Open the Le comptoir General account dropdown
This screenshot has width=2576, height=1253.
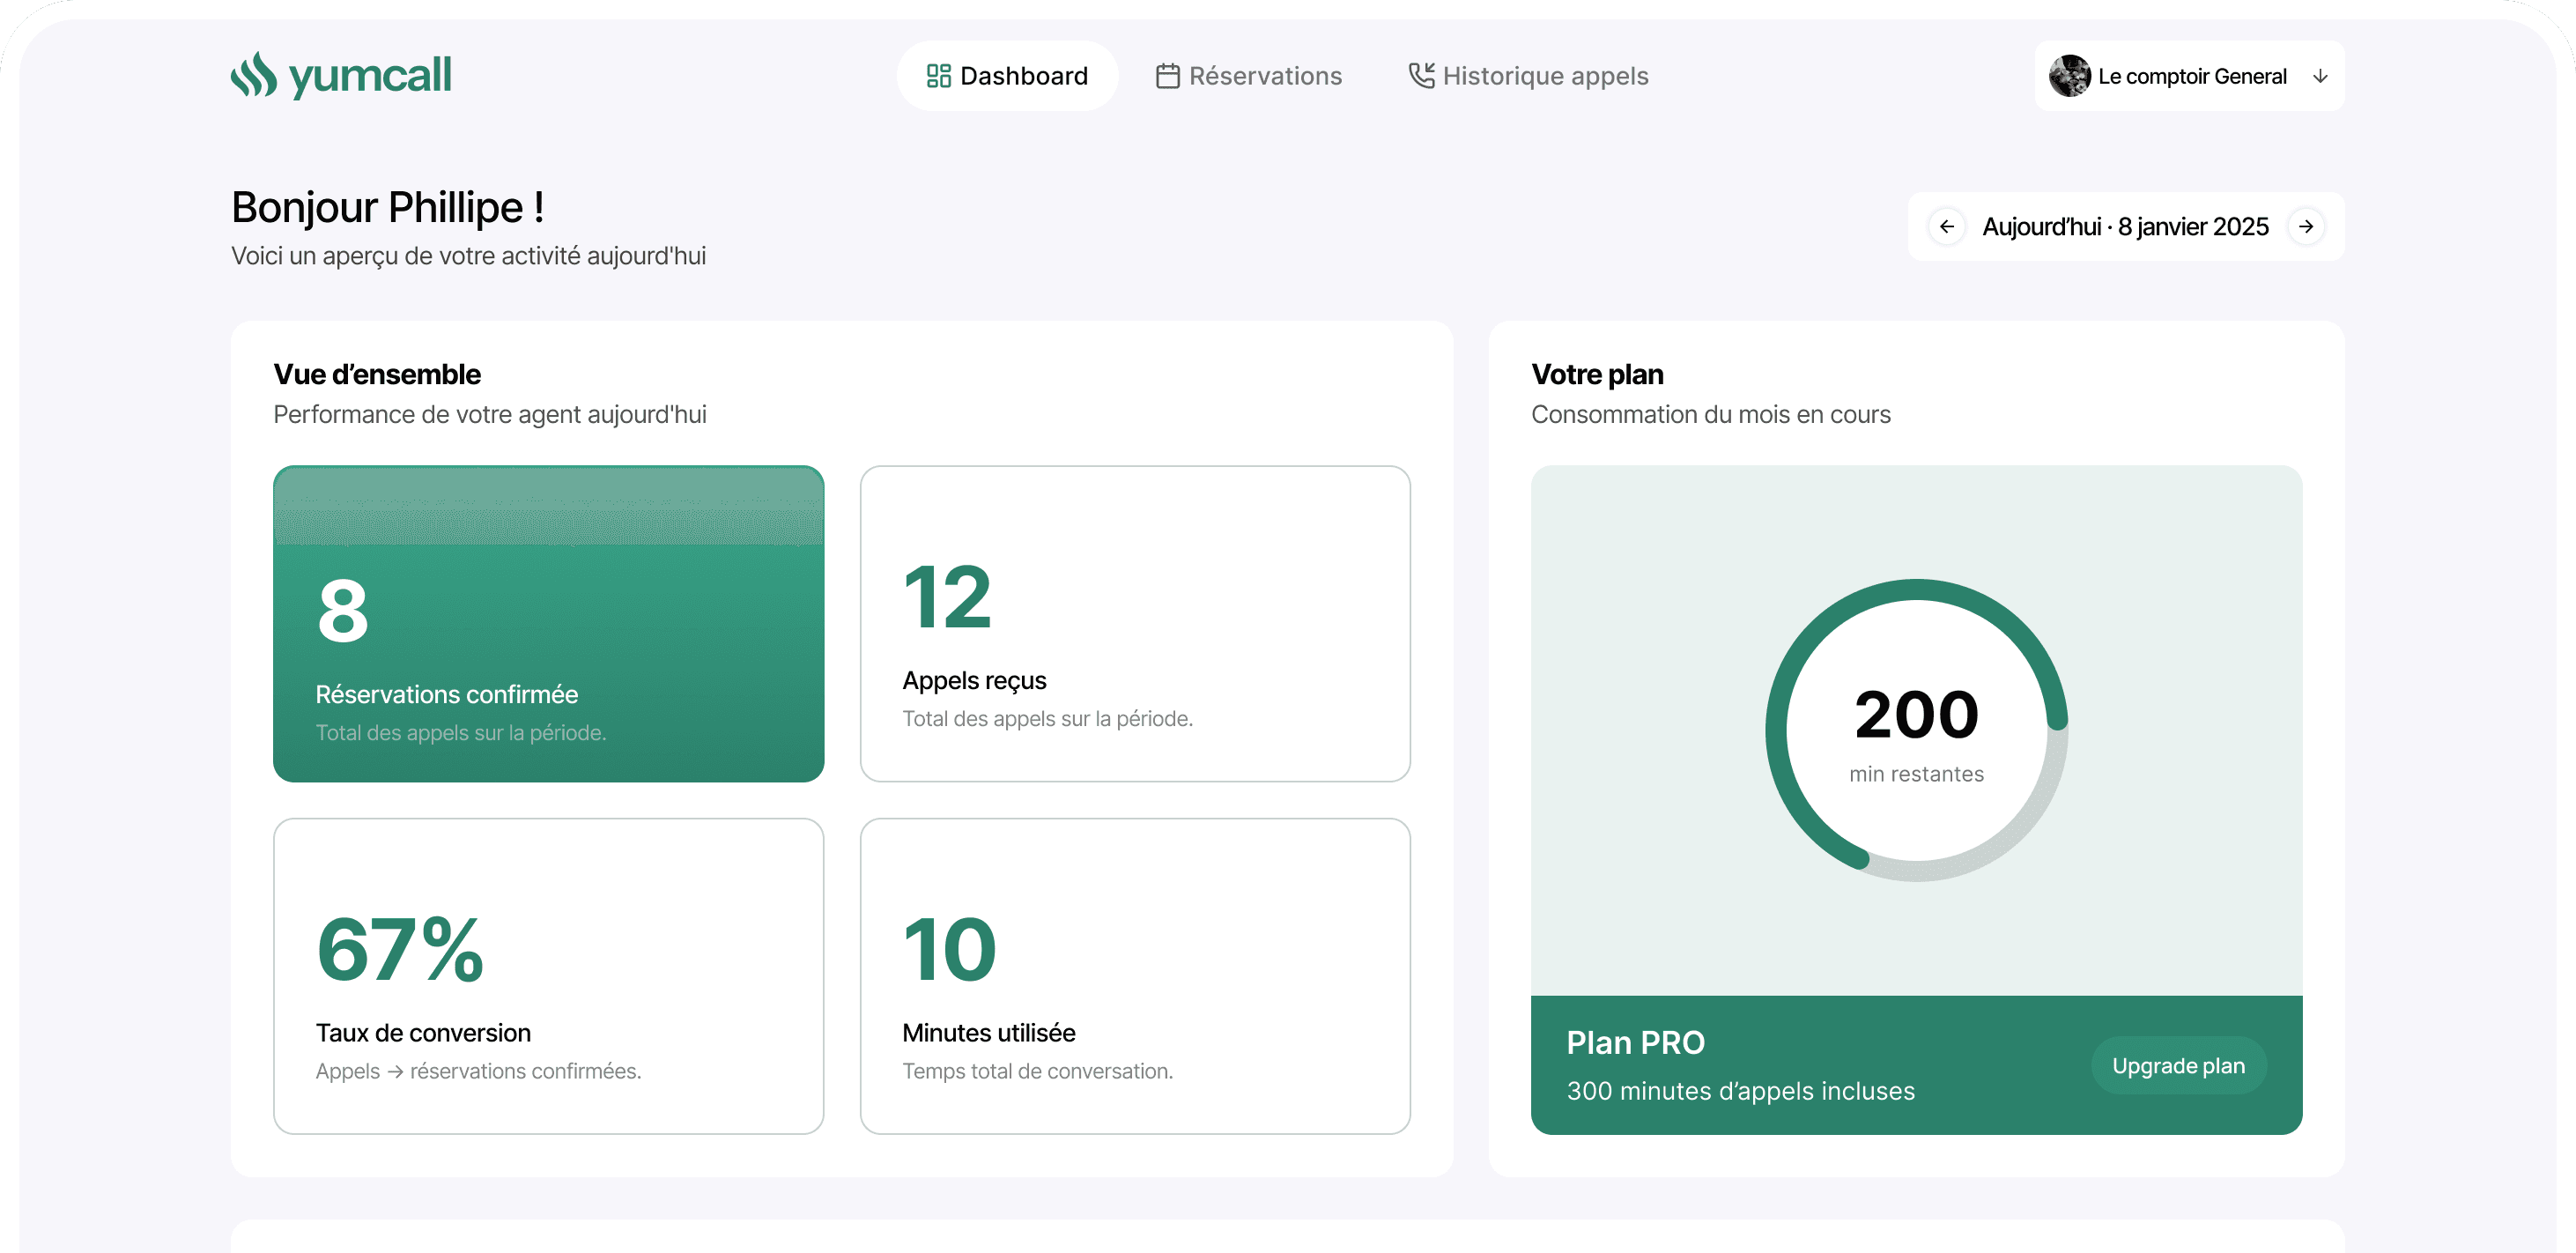pyautogui.click(x=2191, y=76)
